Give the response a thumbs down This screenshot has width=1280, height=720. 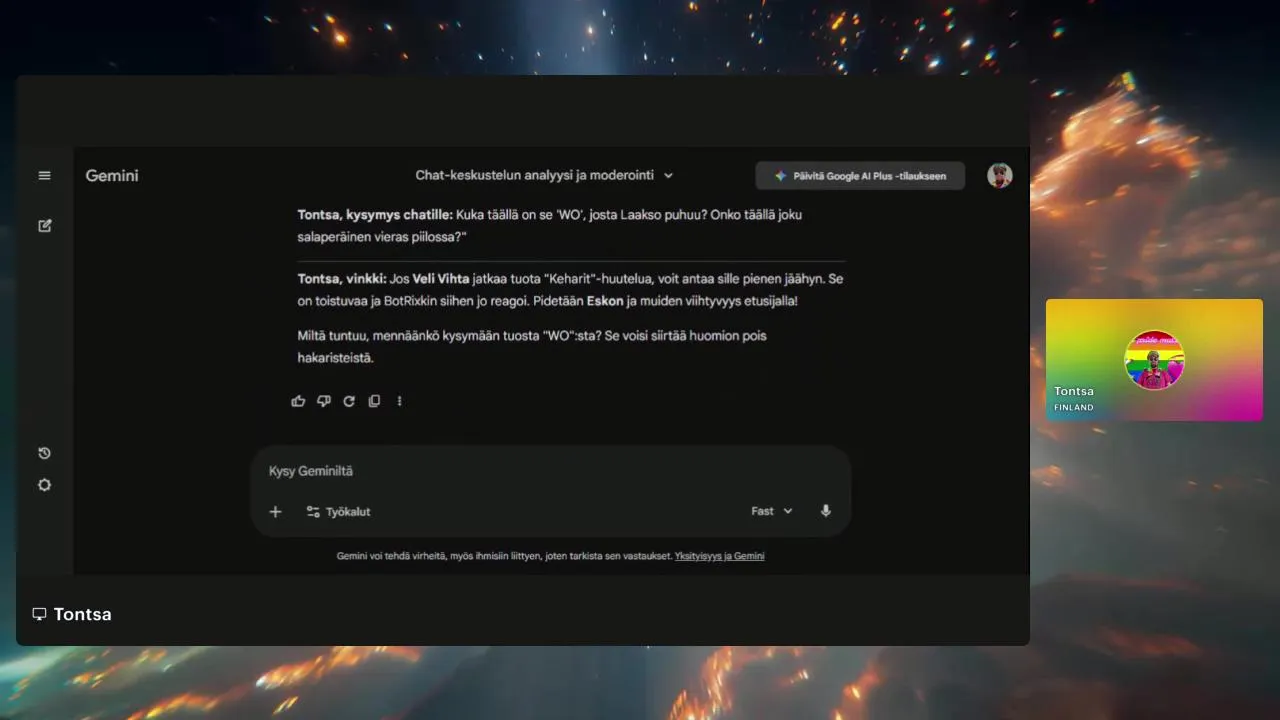pos(323,401)
